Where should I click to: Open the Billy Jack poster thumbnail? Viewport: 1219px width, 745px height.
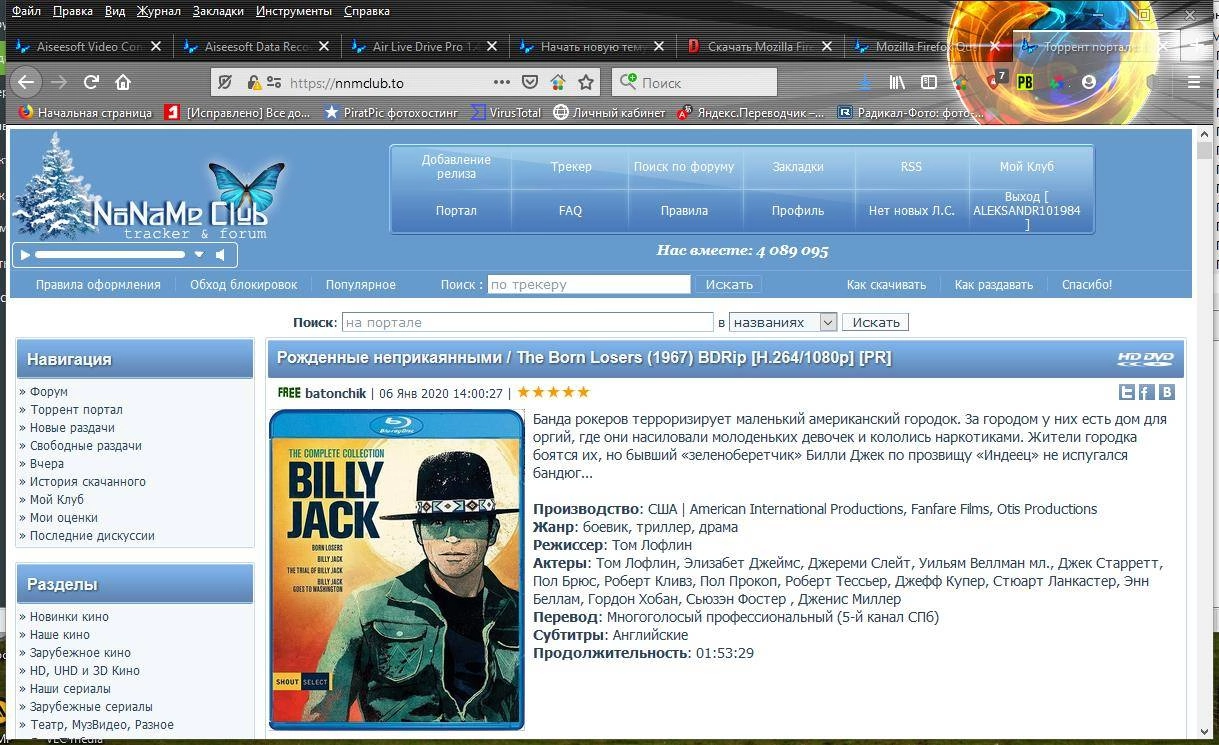(x=396, y=569)
